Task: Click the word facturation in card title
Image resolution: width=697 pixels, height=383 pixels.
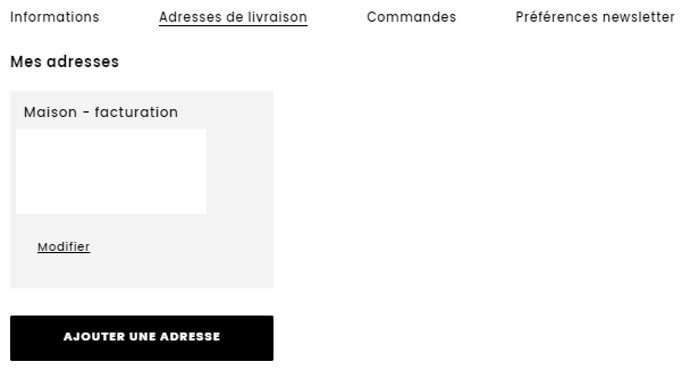Action: tap(136, 112)
